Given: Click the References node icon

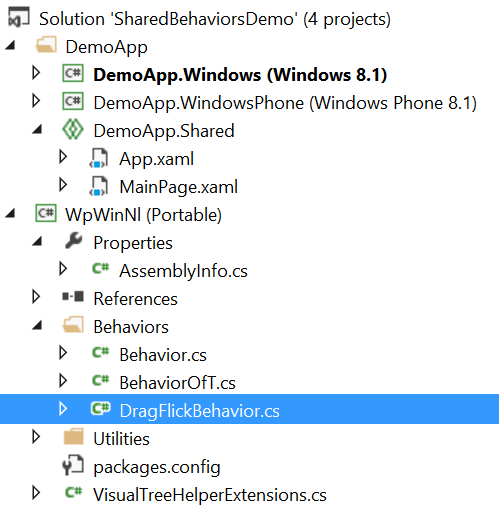Looking at the screenshot, I should tap(73, 296).
